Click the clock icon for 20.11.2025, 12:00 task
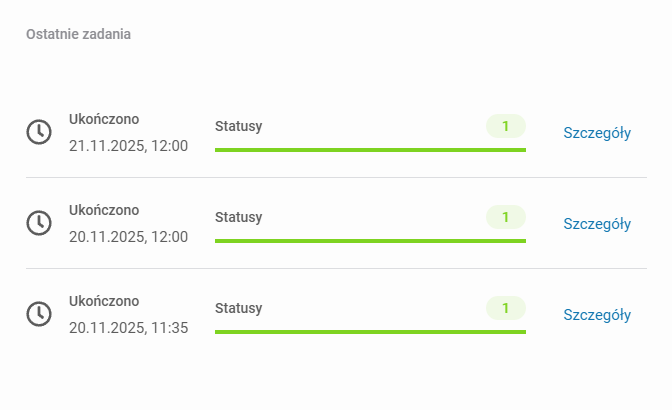This screenshot has width=672, height=410. click(39, 223)
